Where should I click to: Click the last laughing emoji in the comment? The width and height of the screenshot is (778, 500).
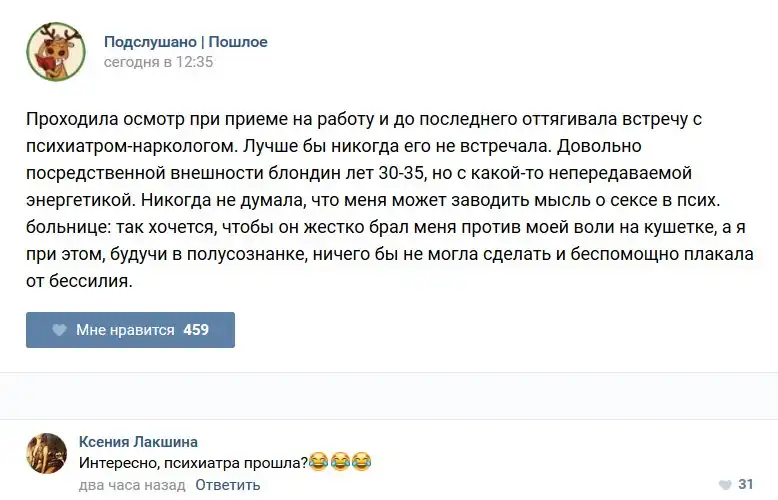coord(361,462)
